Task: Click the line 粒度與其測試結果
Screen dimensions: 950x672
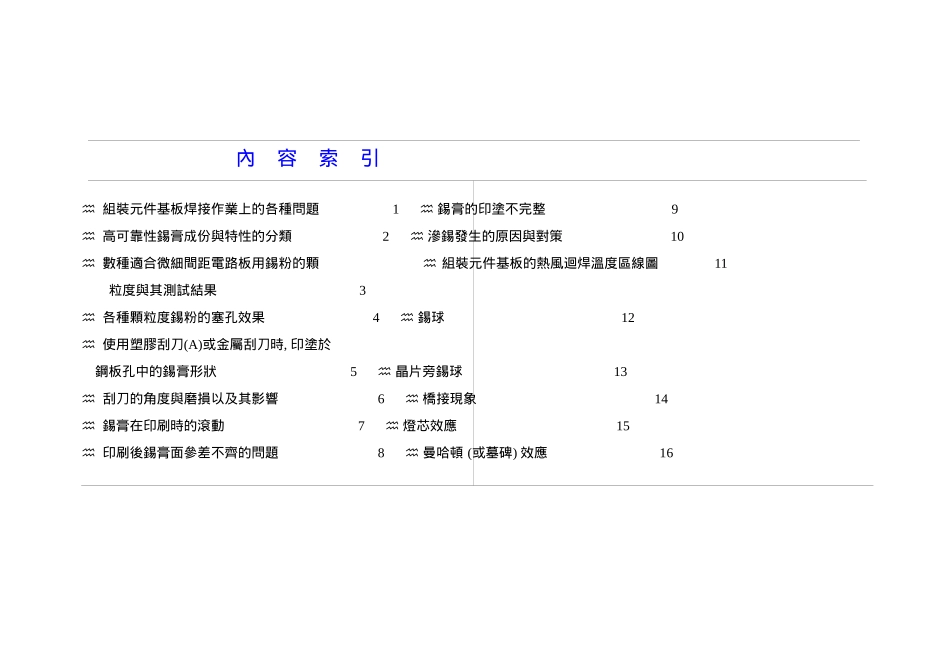Action: click(x=162, y=290)
